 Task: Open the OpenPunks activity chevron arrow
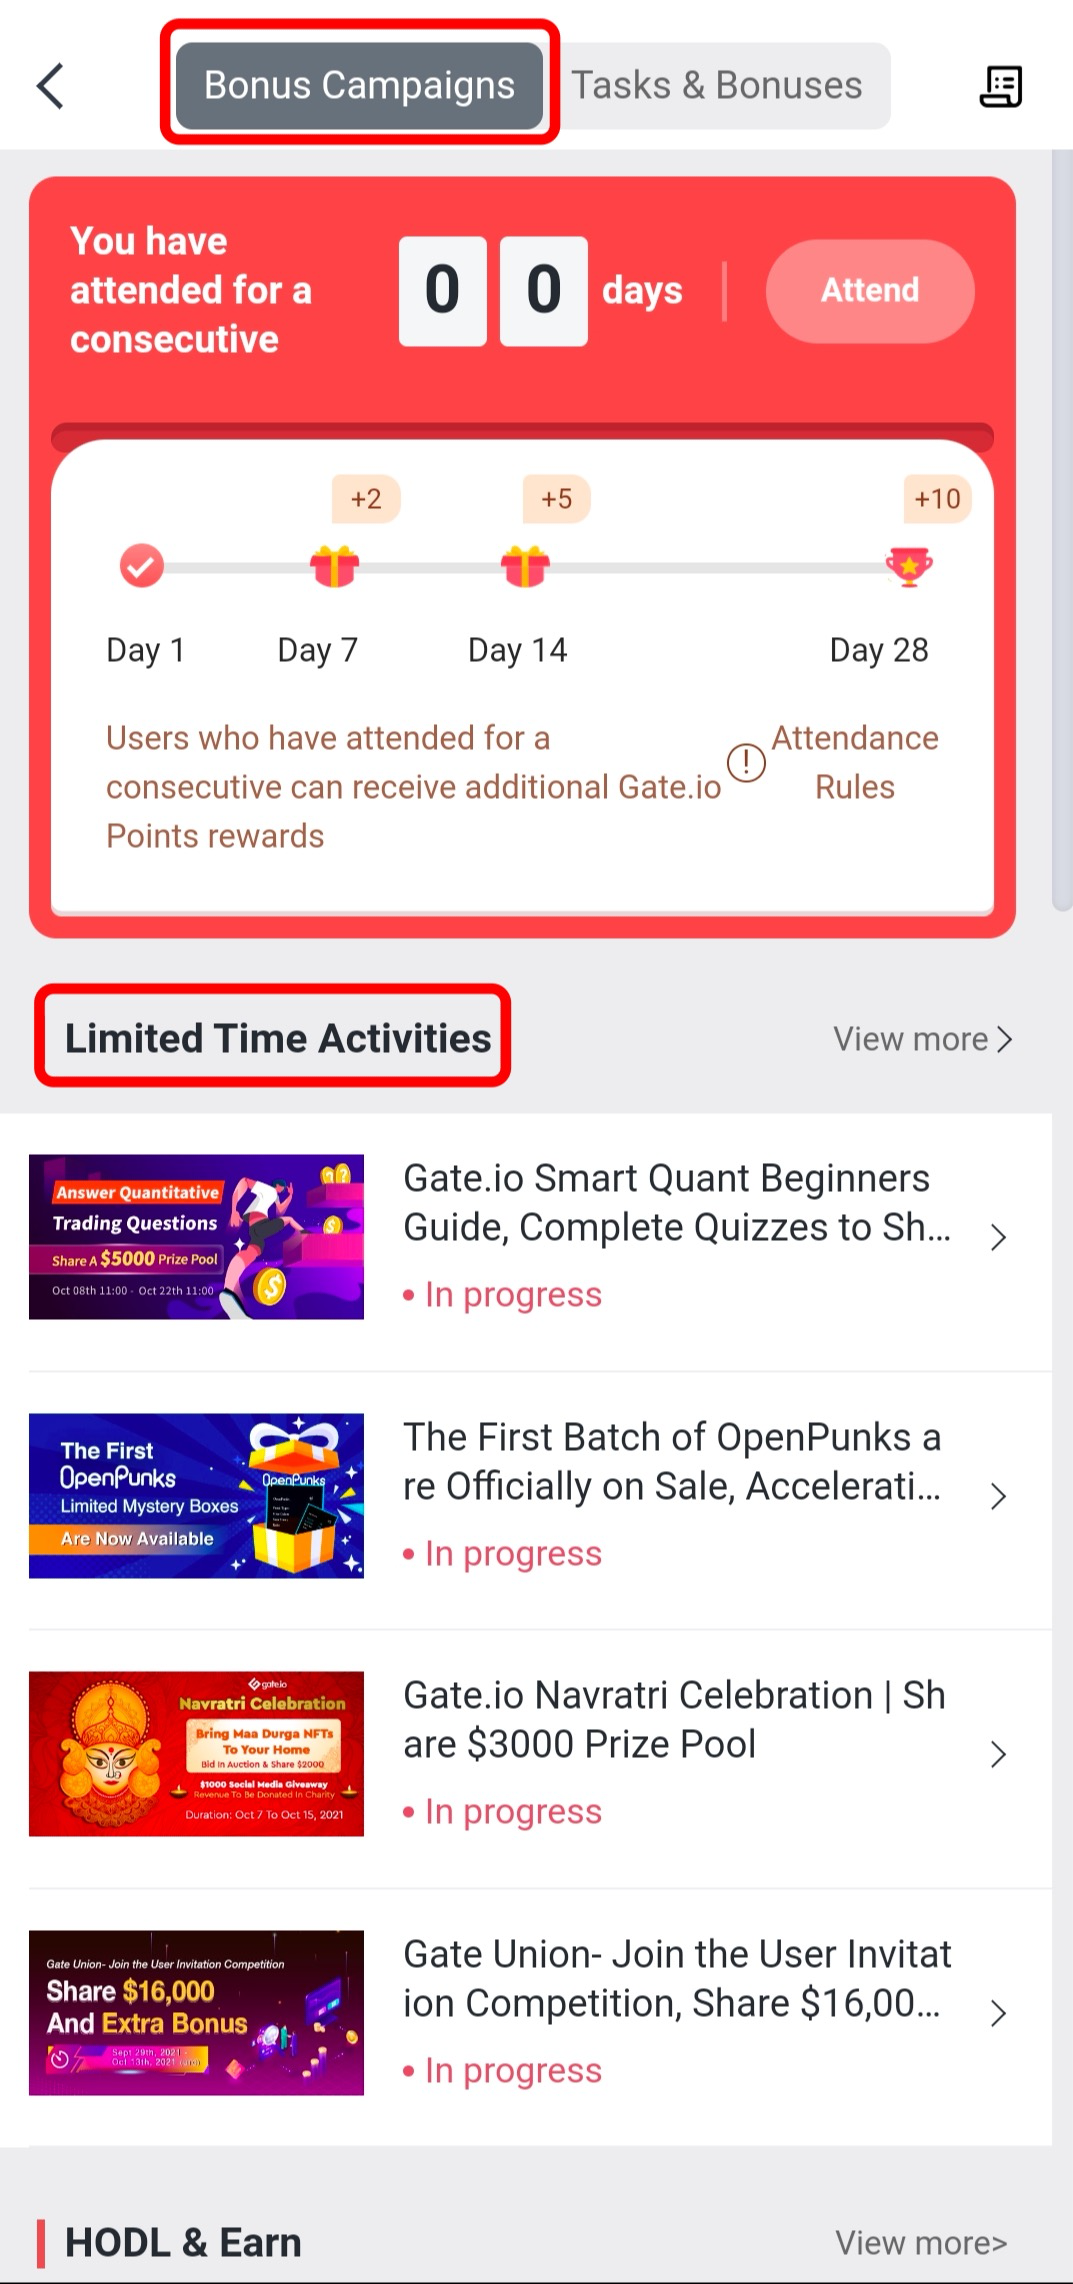(x=997, y=1496)
